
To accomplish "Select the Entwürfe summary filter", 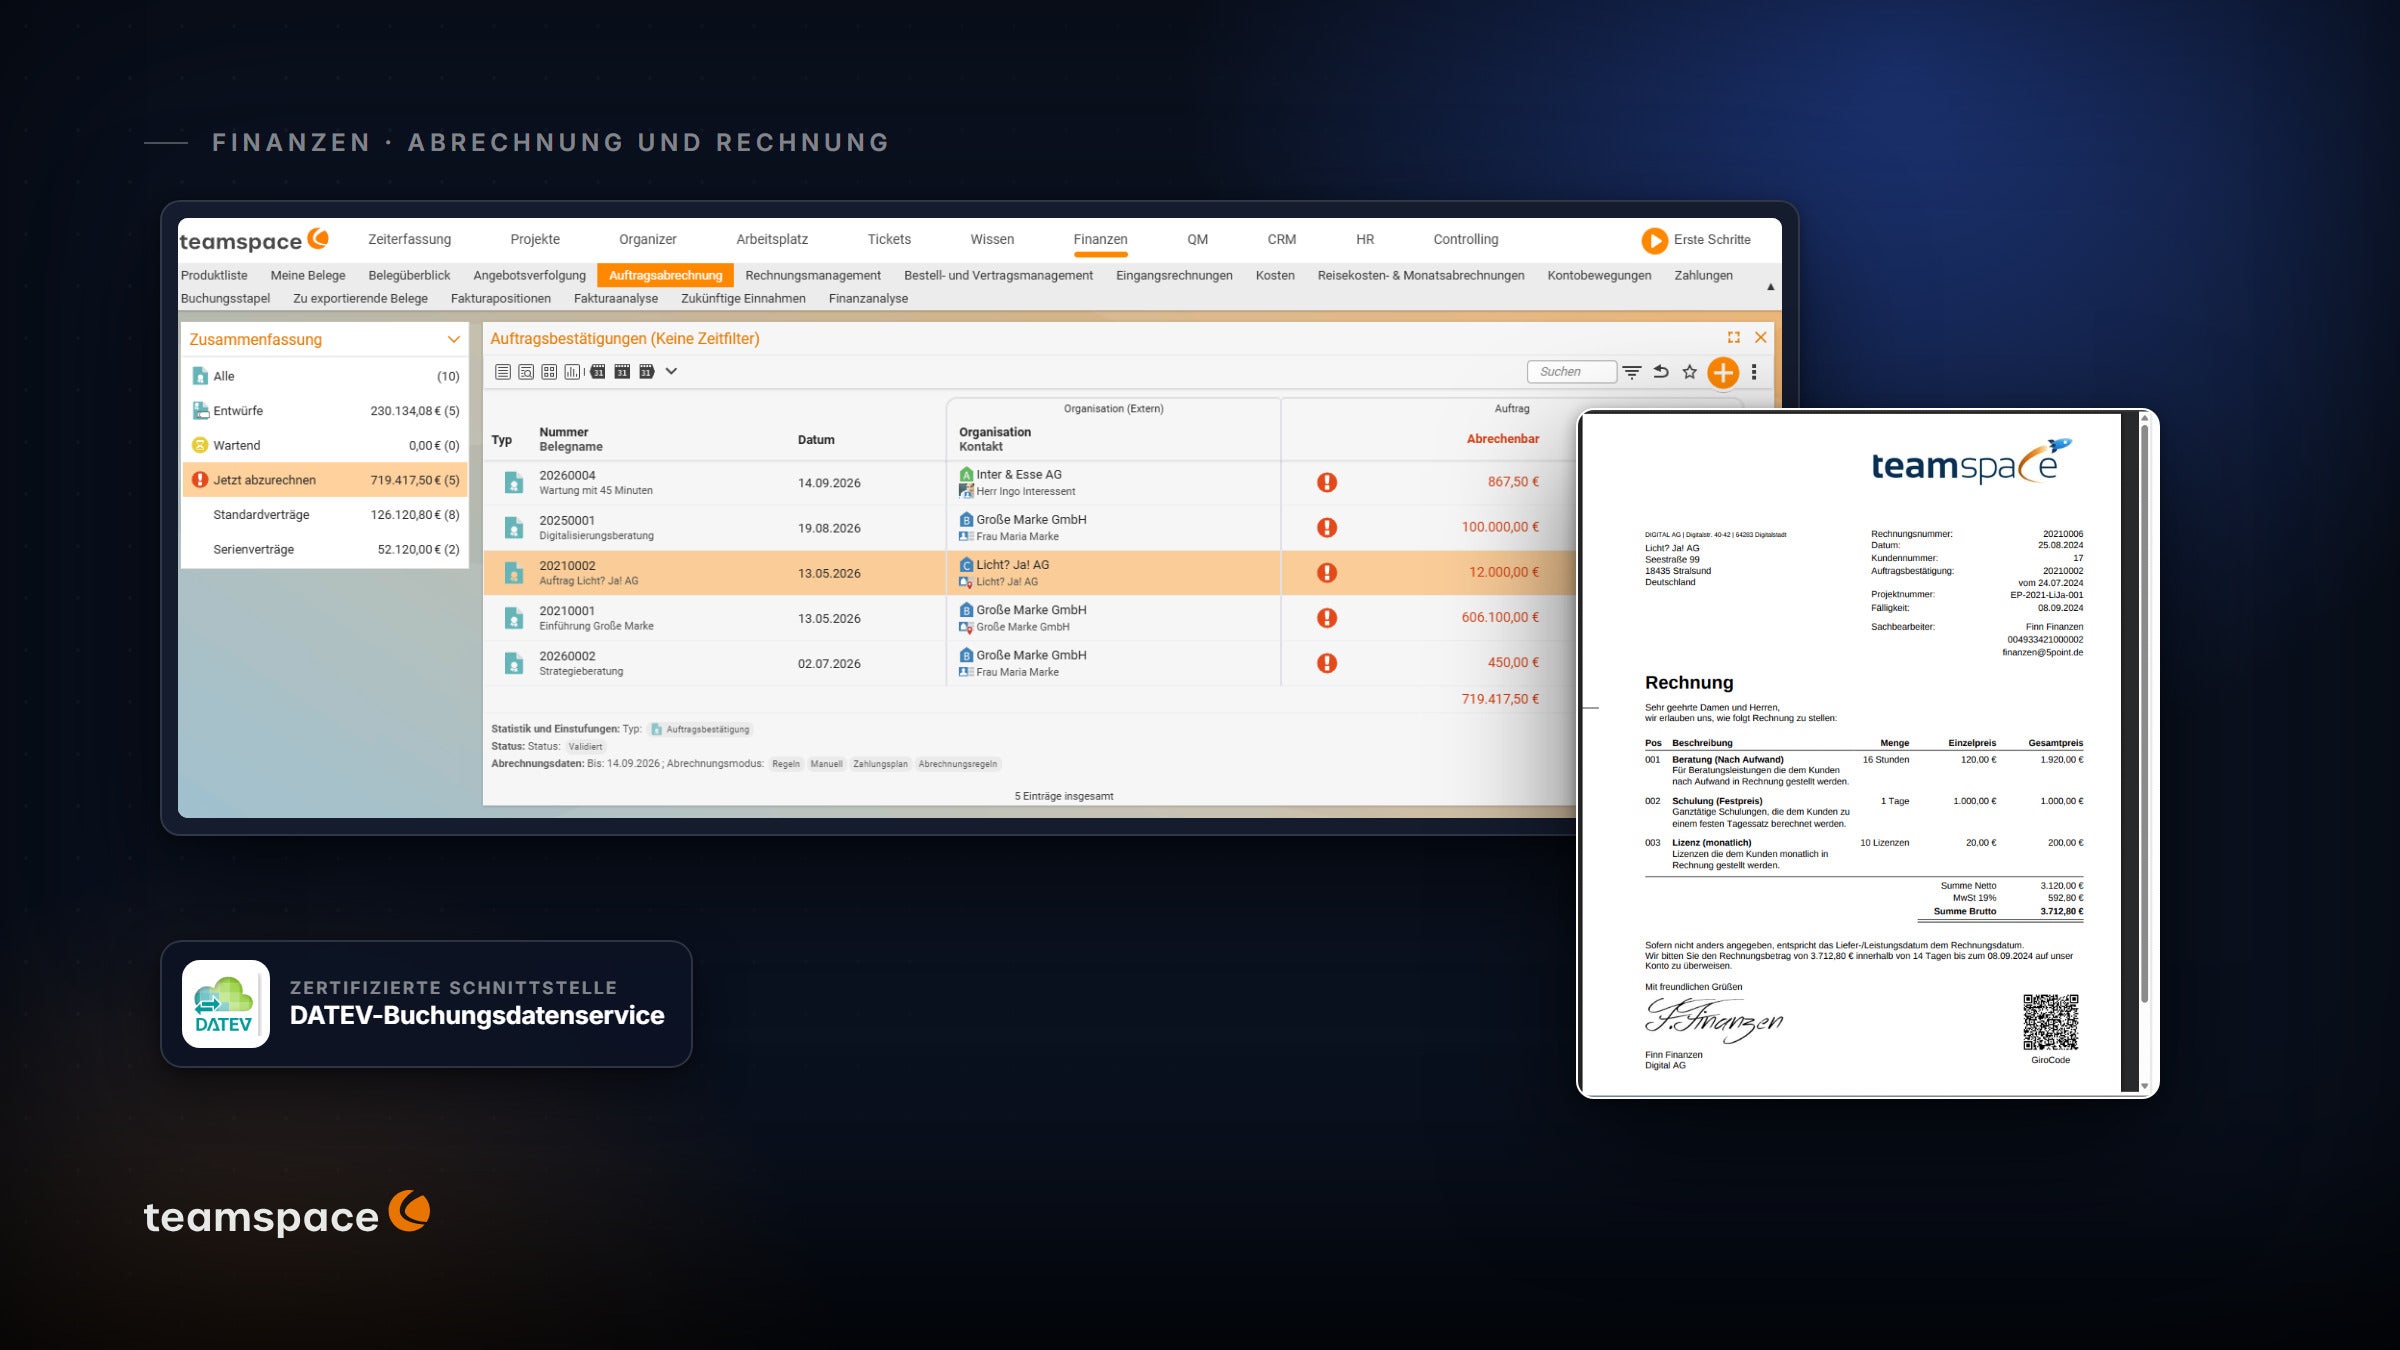I will tap(325, 411).
